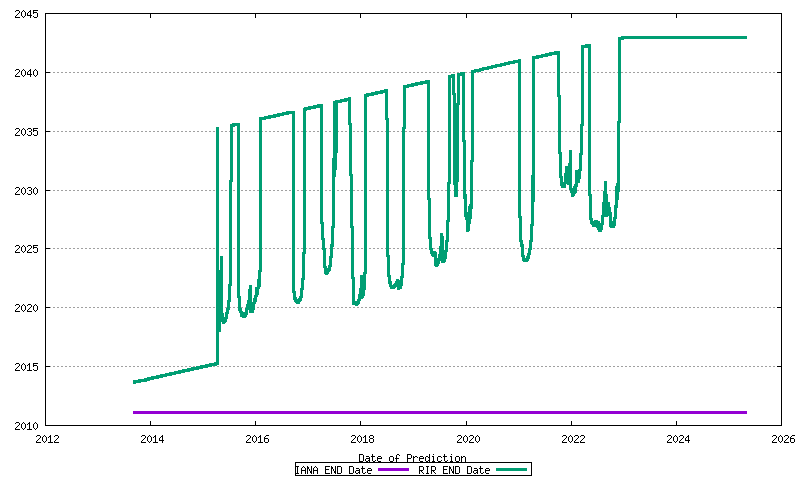Click the 2010 label on the vertical axis

(26, 425)
